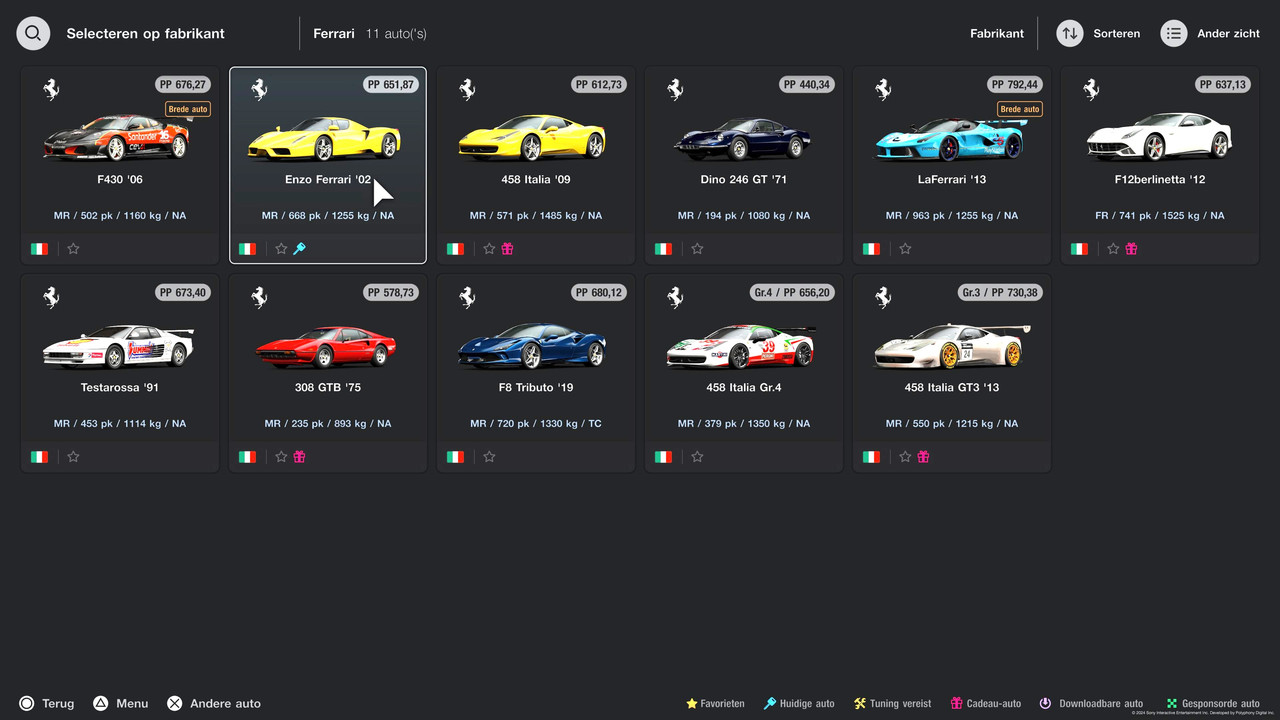
Task: Click Brede auto tag on F430 '06
Action: pos(188,109)
